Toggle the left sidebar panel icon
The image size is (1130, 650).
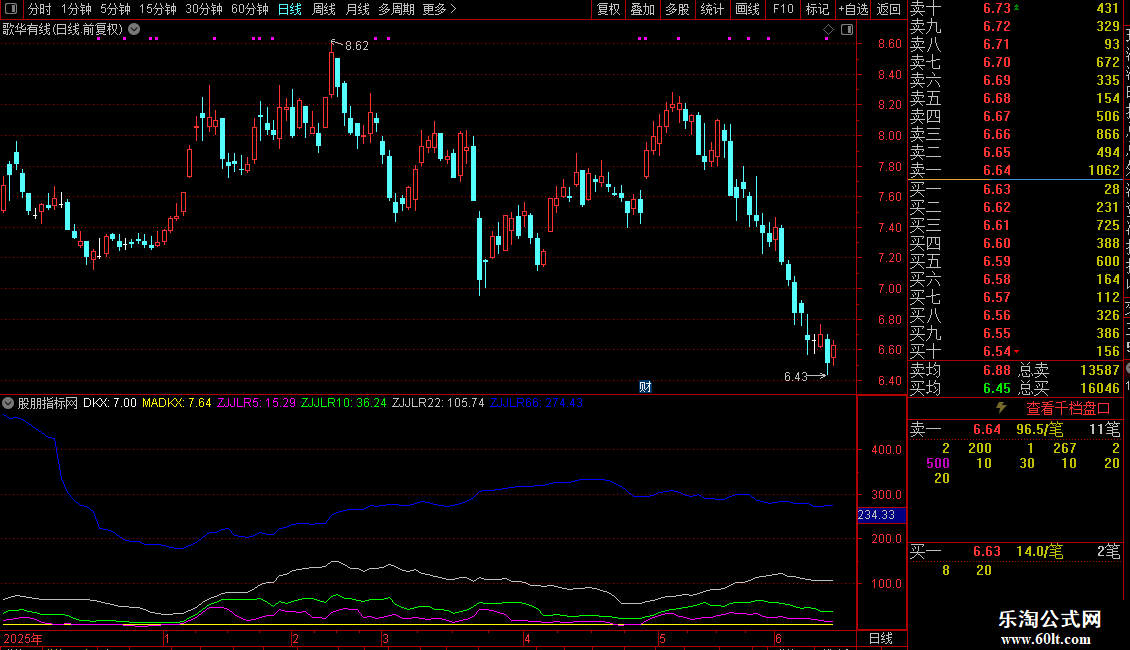11,9
